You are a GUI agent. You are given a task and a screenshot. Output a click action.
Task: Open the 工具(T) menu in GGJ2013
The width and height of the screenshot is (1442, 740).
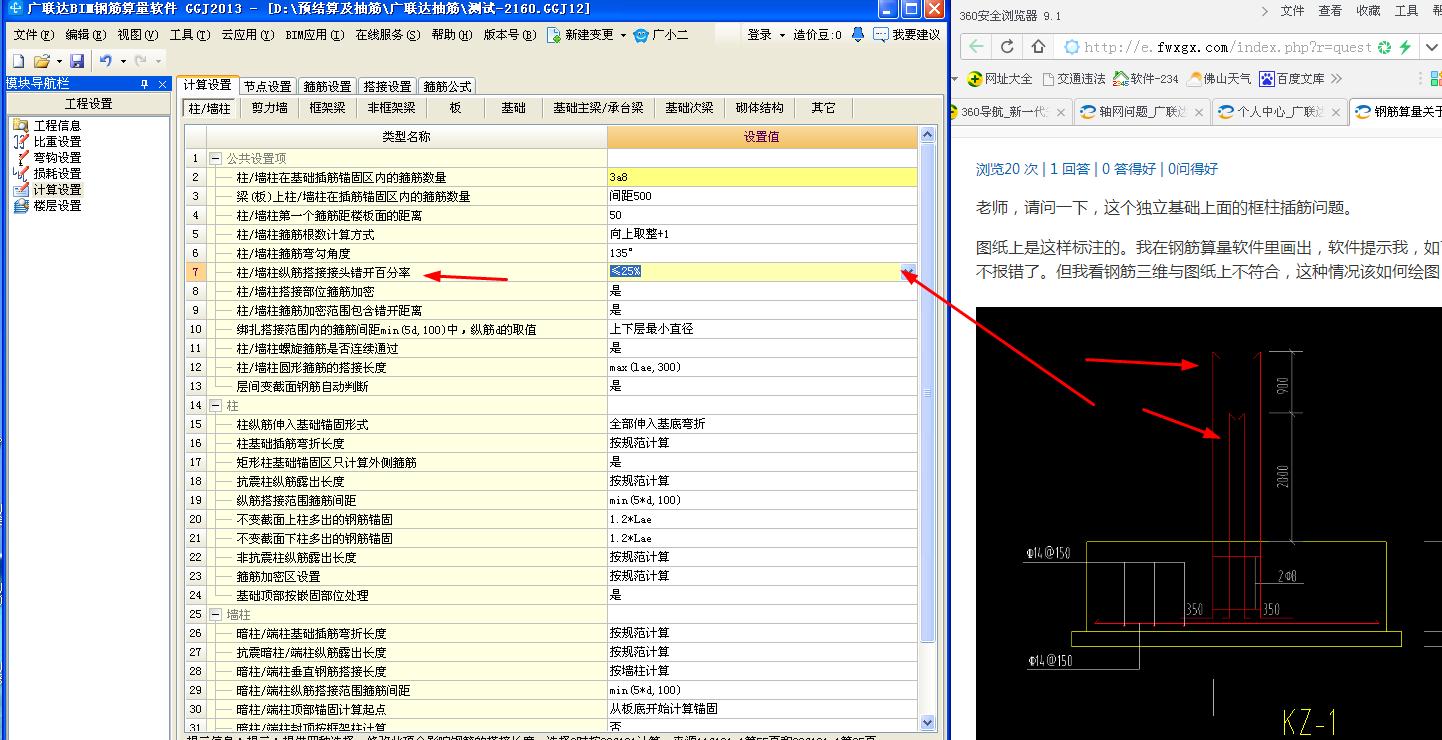pos(189,35)
